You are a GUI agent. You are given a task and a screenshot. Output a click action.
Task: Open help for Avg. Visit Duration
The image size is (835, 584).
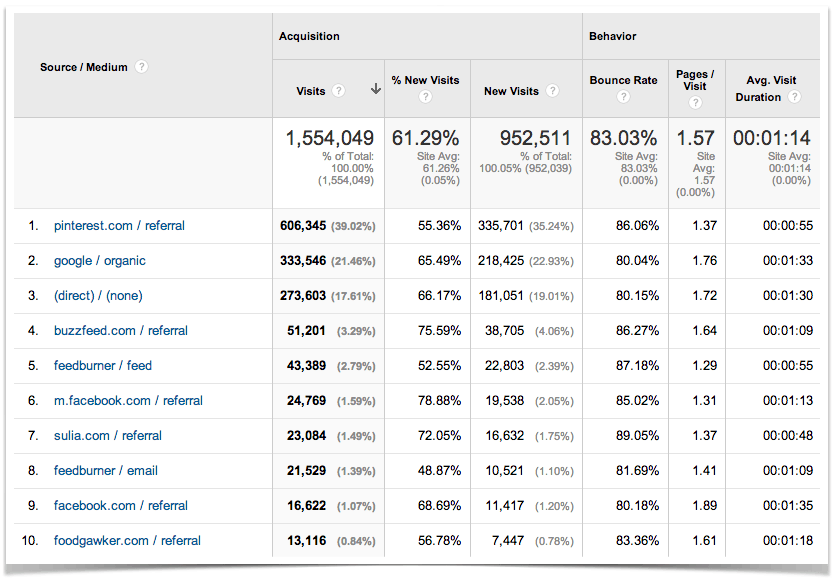pos(794,97)
